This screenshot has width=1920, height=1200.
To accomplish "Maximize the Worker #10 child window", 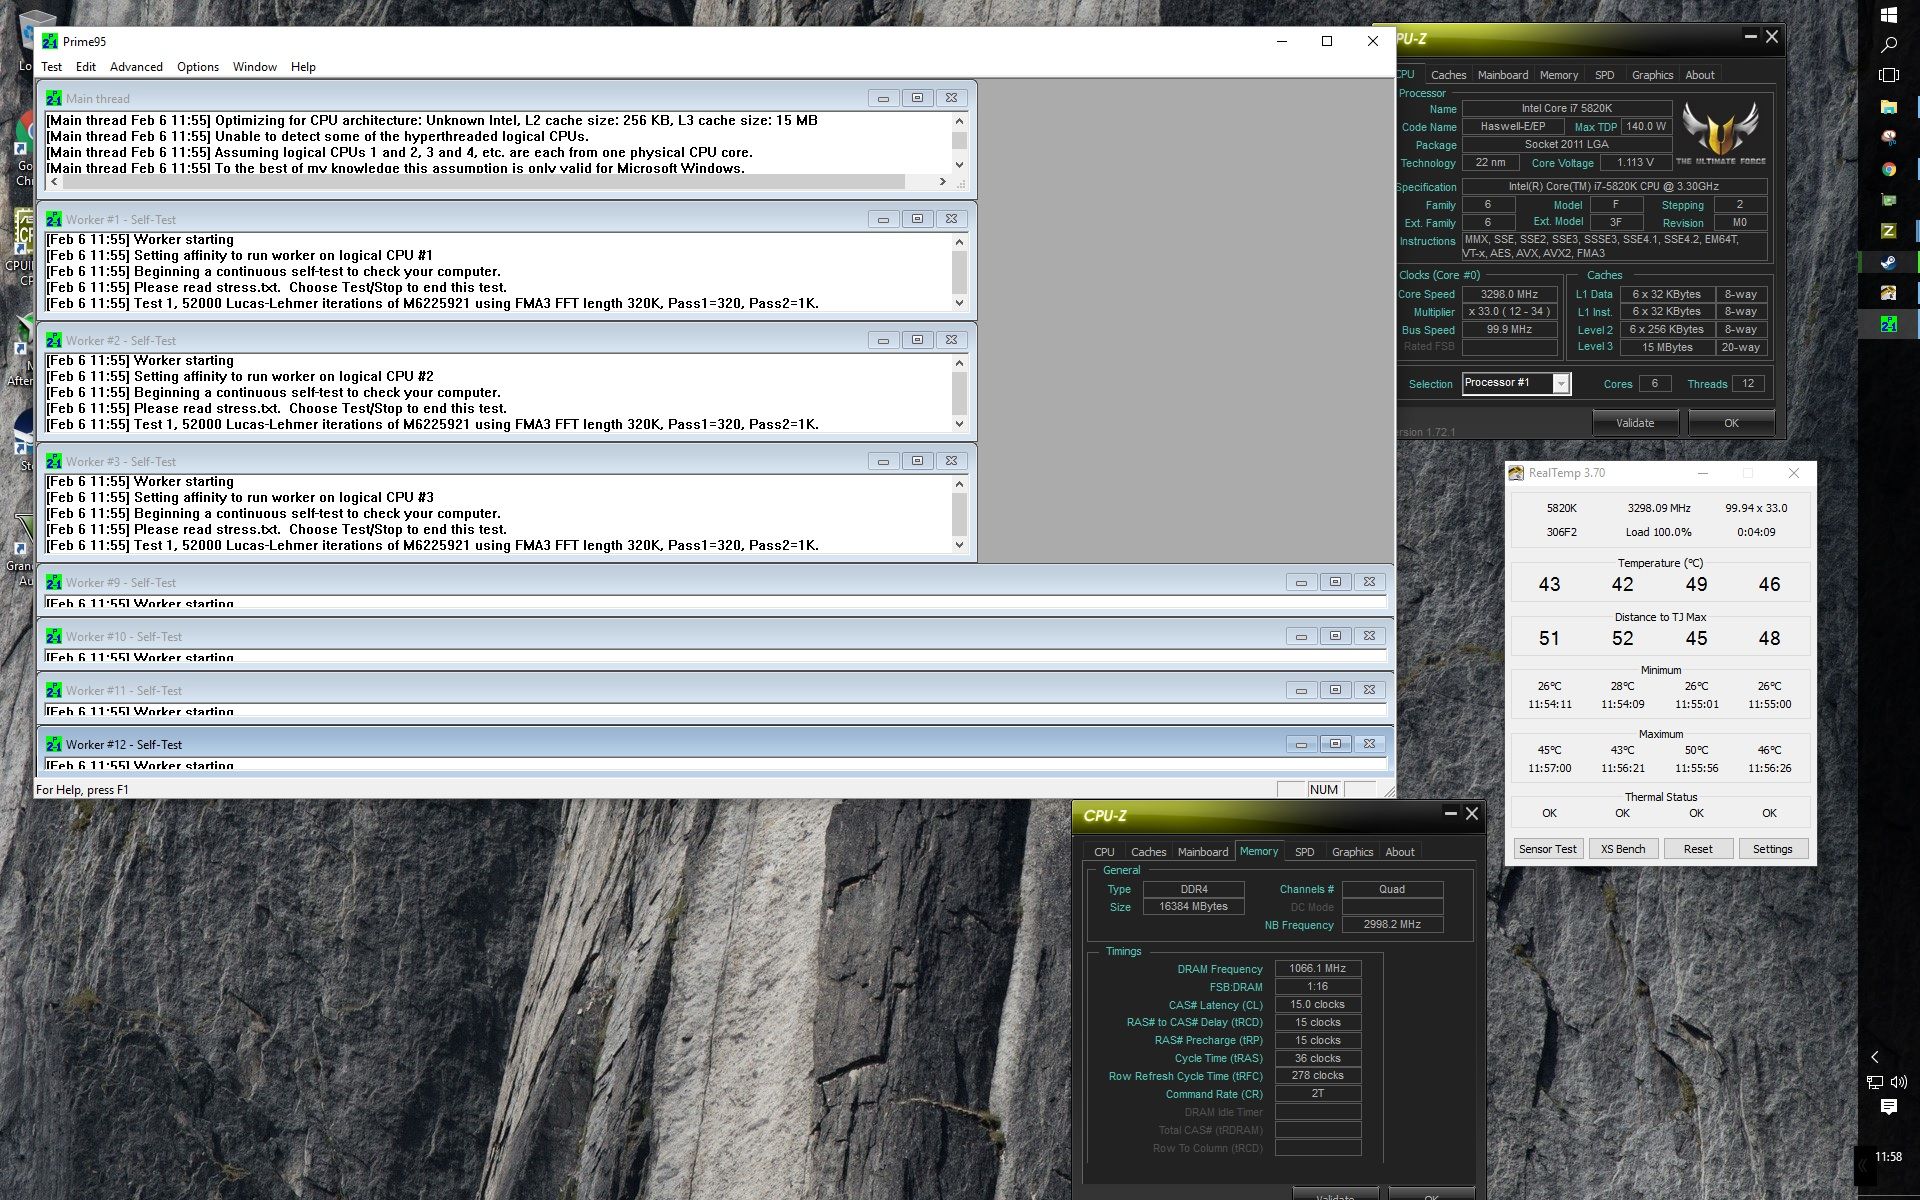I will [1335, 636].
